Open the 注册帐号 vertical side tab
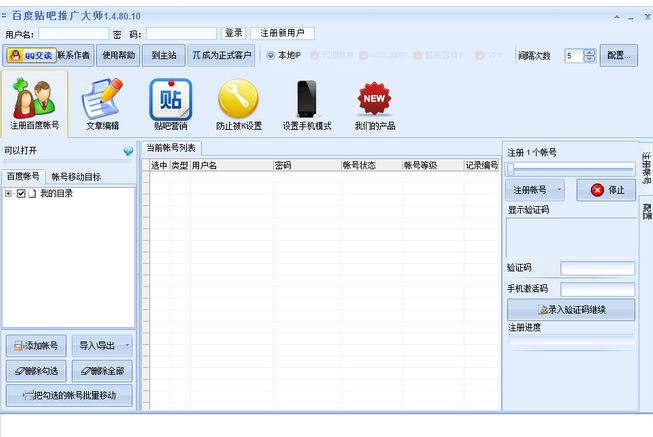Screen dimensions: 653x437 pos(646,168)
